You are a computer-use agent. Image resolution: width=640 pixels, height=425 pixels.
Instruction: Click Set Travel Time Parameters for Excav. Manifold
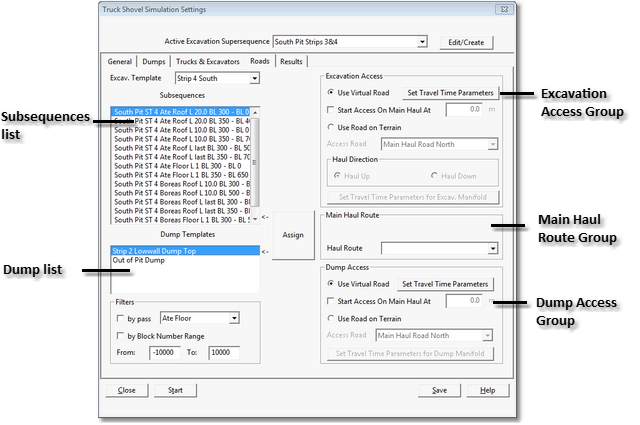click(413, 197)
